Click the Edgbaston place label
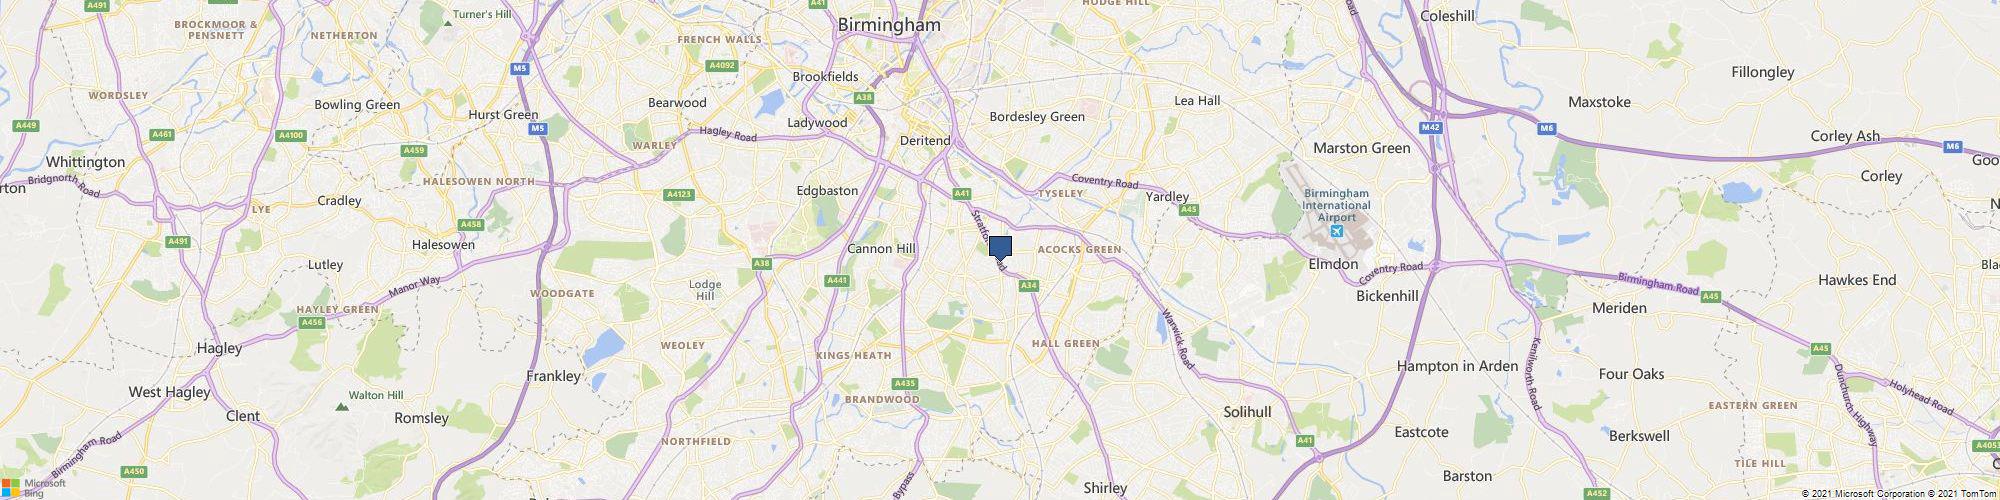Image resolution: width=2000 pixels, height=500 pixels. click(x=827, y=190)
